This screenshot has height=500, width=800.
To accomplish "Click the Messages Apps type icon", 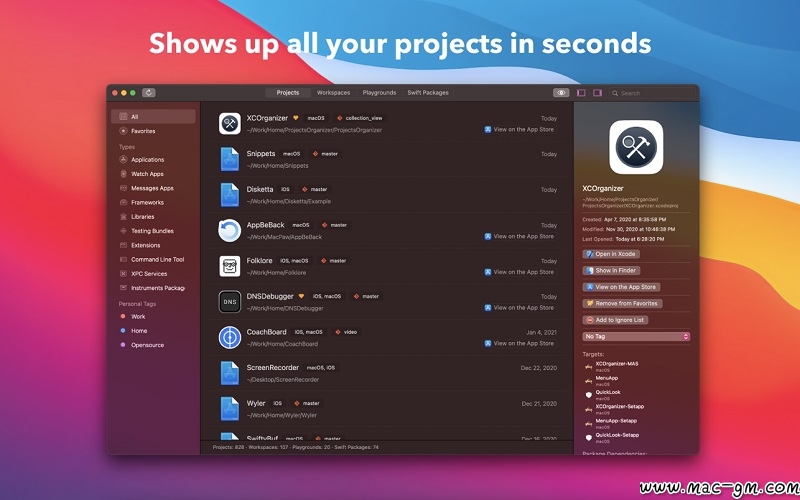I will [x=123, y=188].
